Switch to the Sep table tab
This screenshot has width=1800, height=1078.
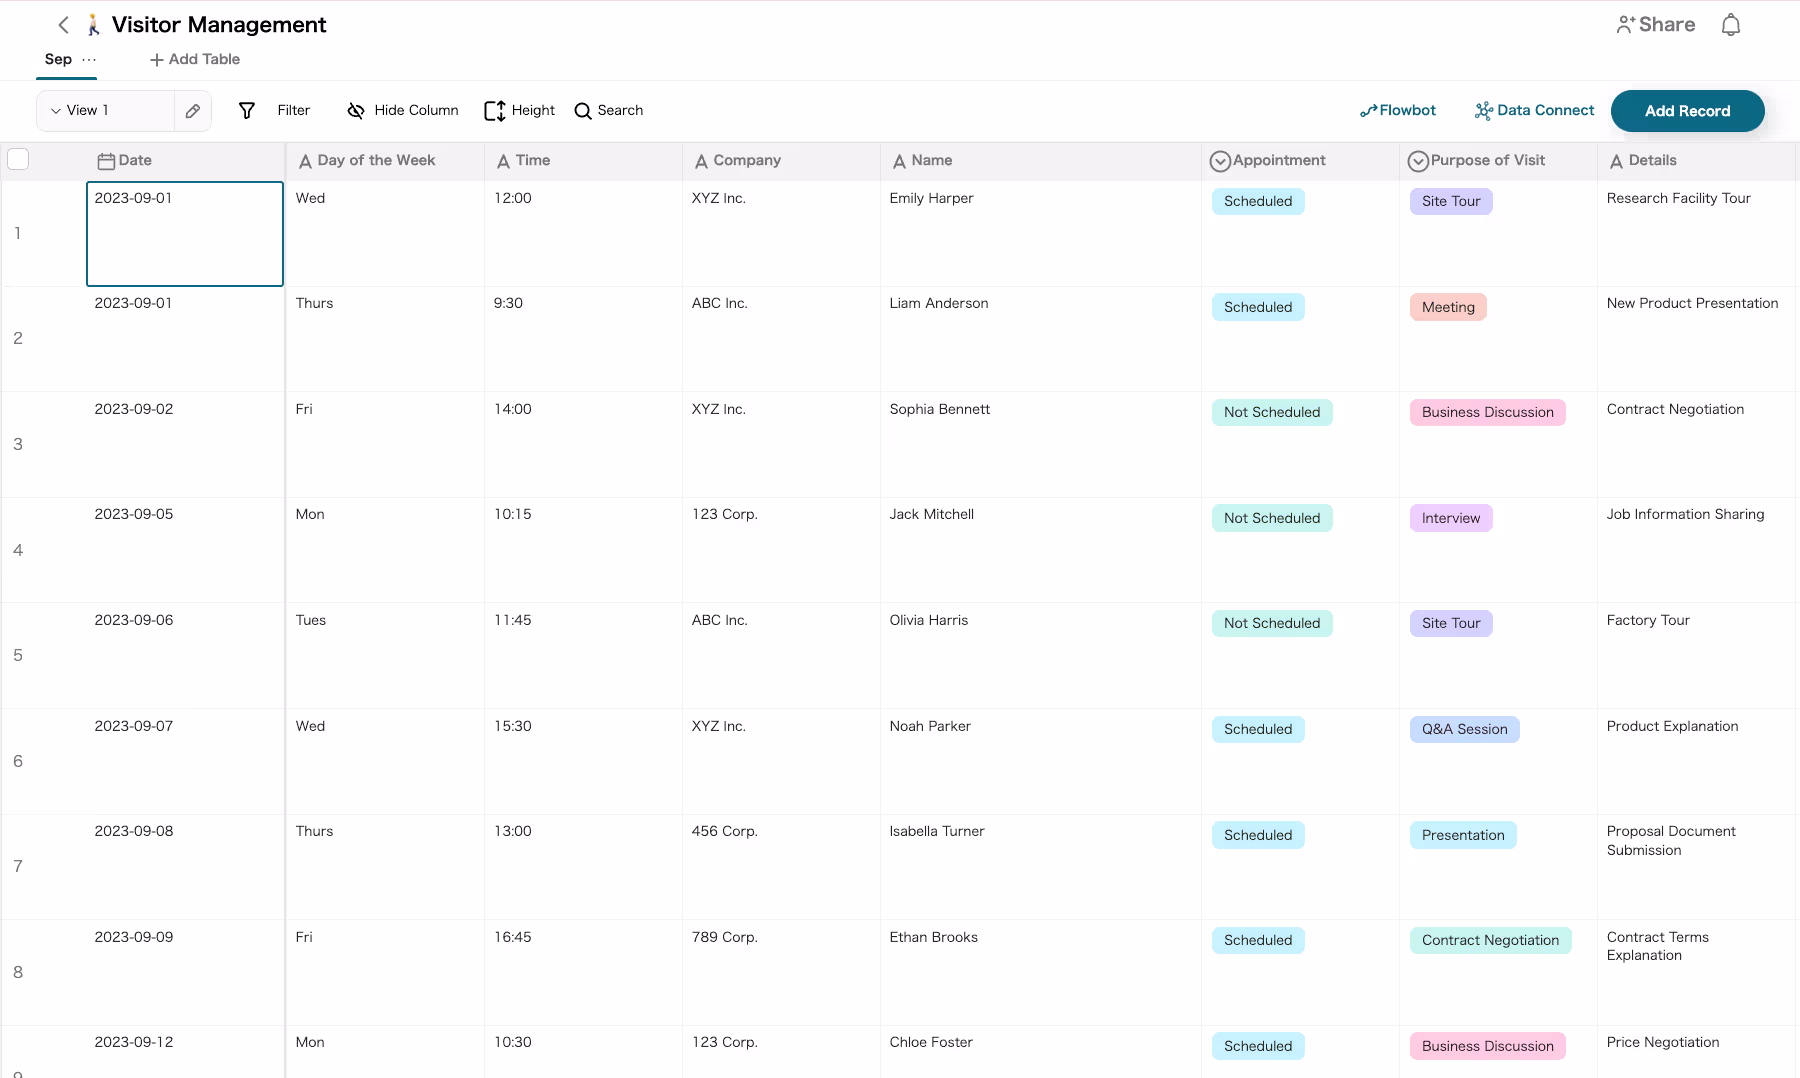coord(58,60)
